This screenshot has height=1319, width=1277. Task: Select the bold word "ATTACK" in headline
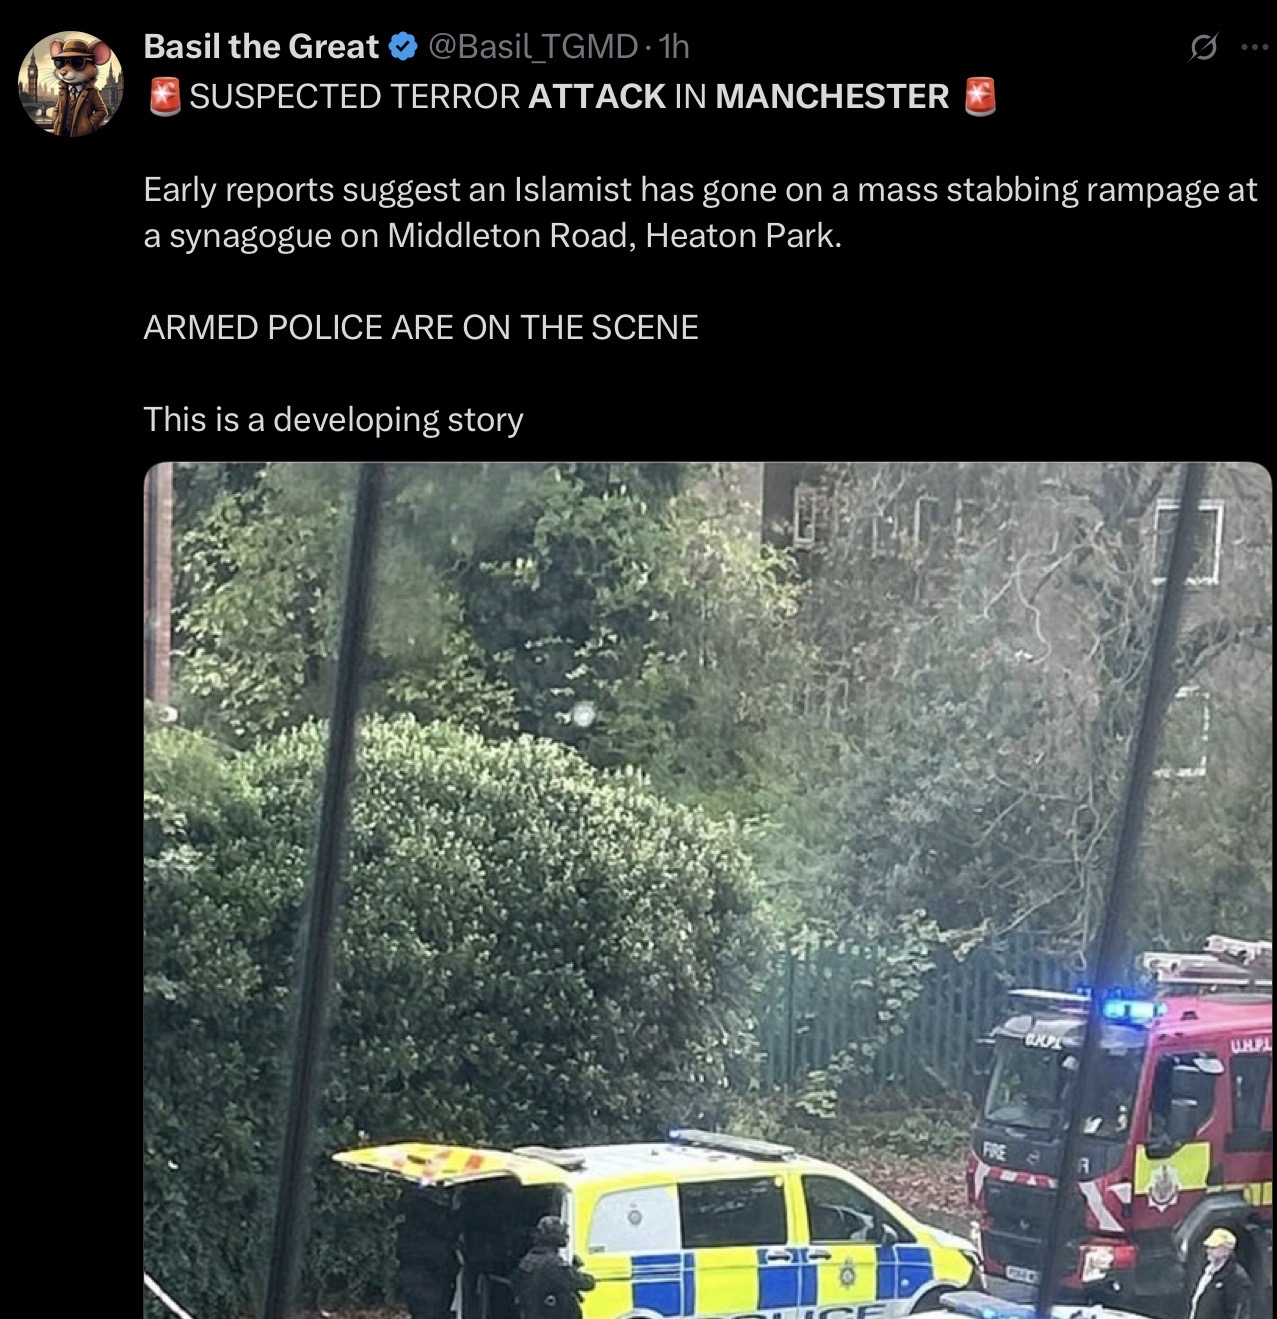[597, 96]
